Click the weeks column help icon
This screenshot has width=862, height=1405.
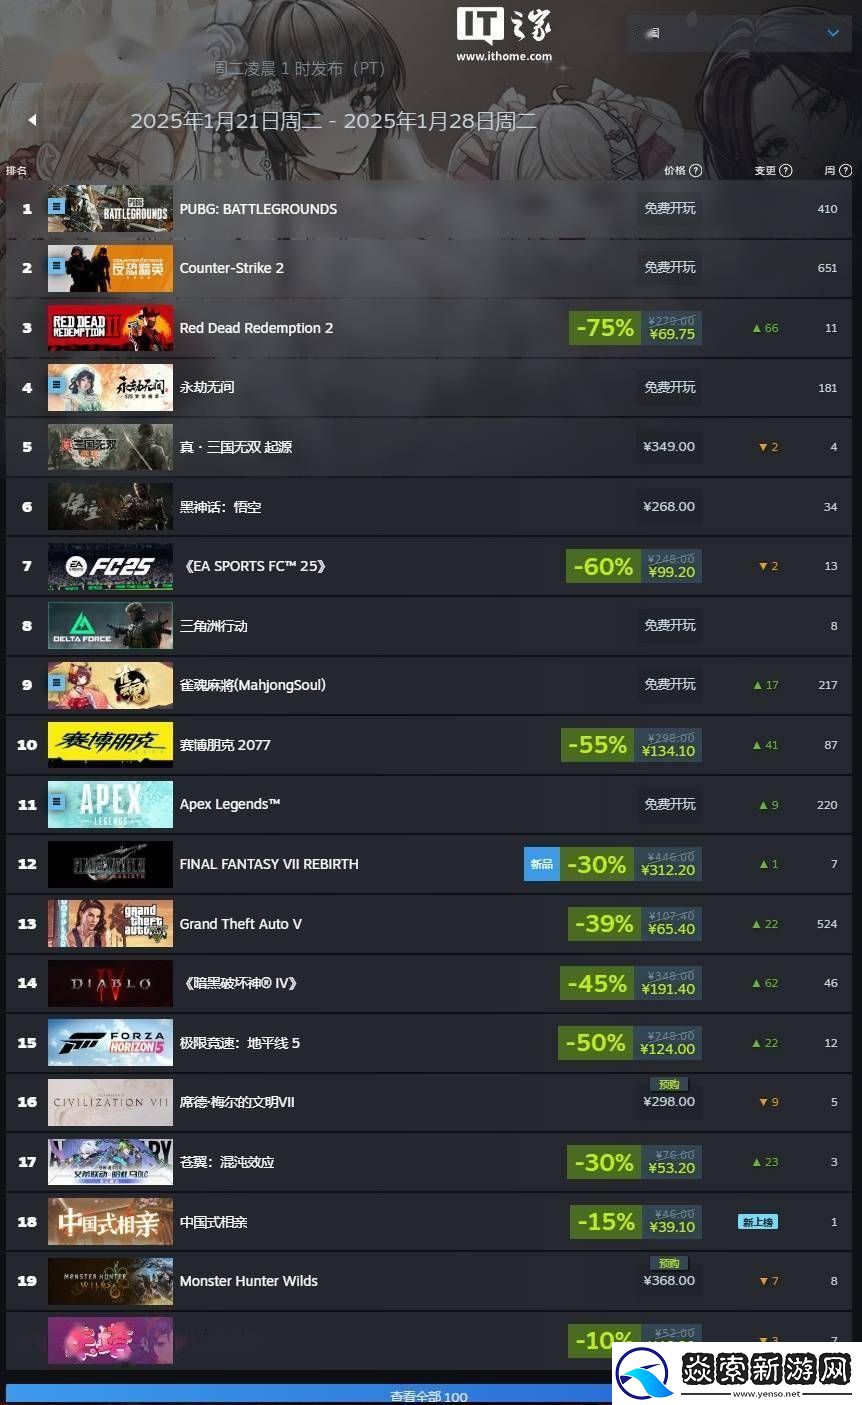point(846,171)
